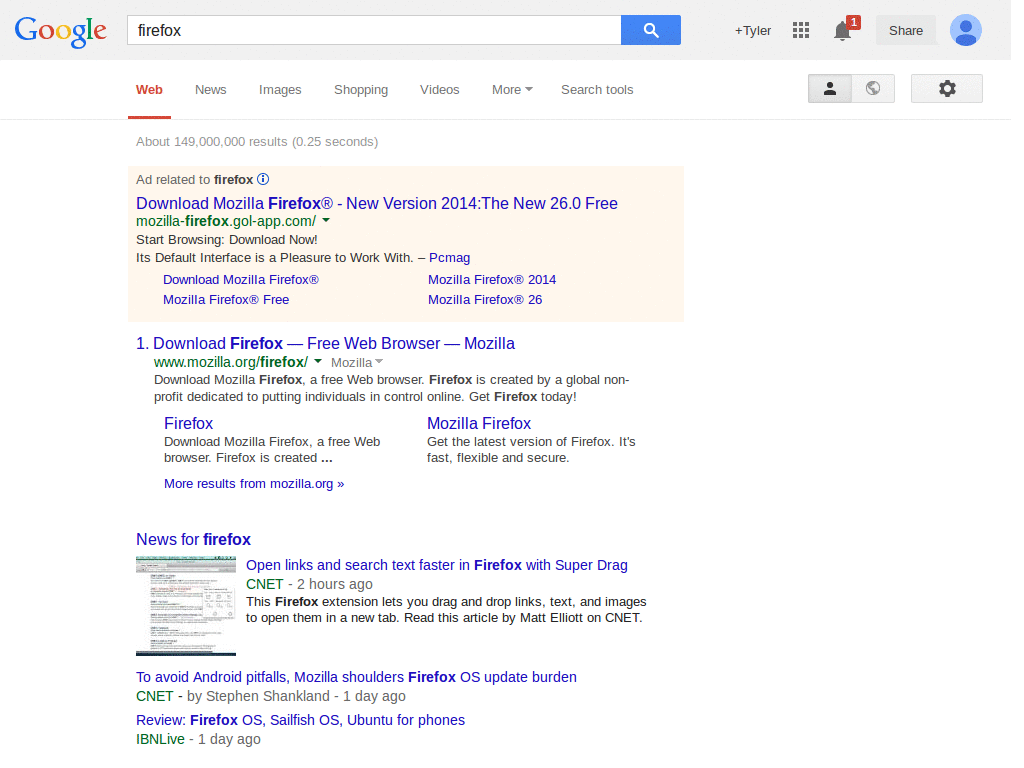
Task: Open News for firefox heading
Action: coord(193,539)
